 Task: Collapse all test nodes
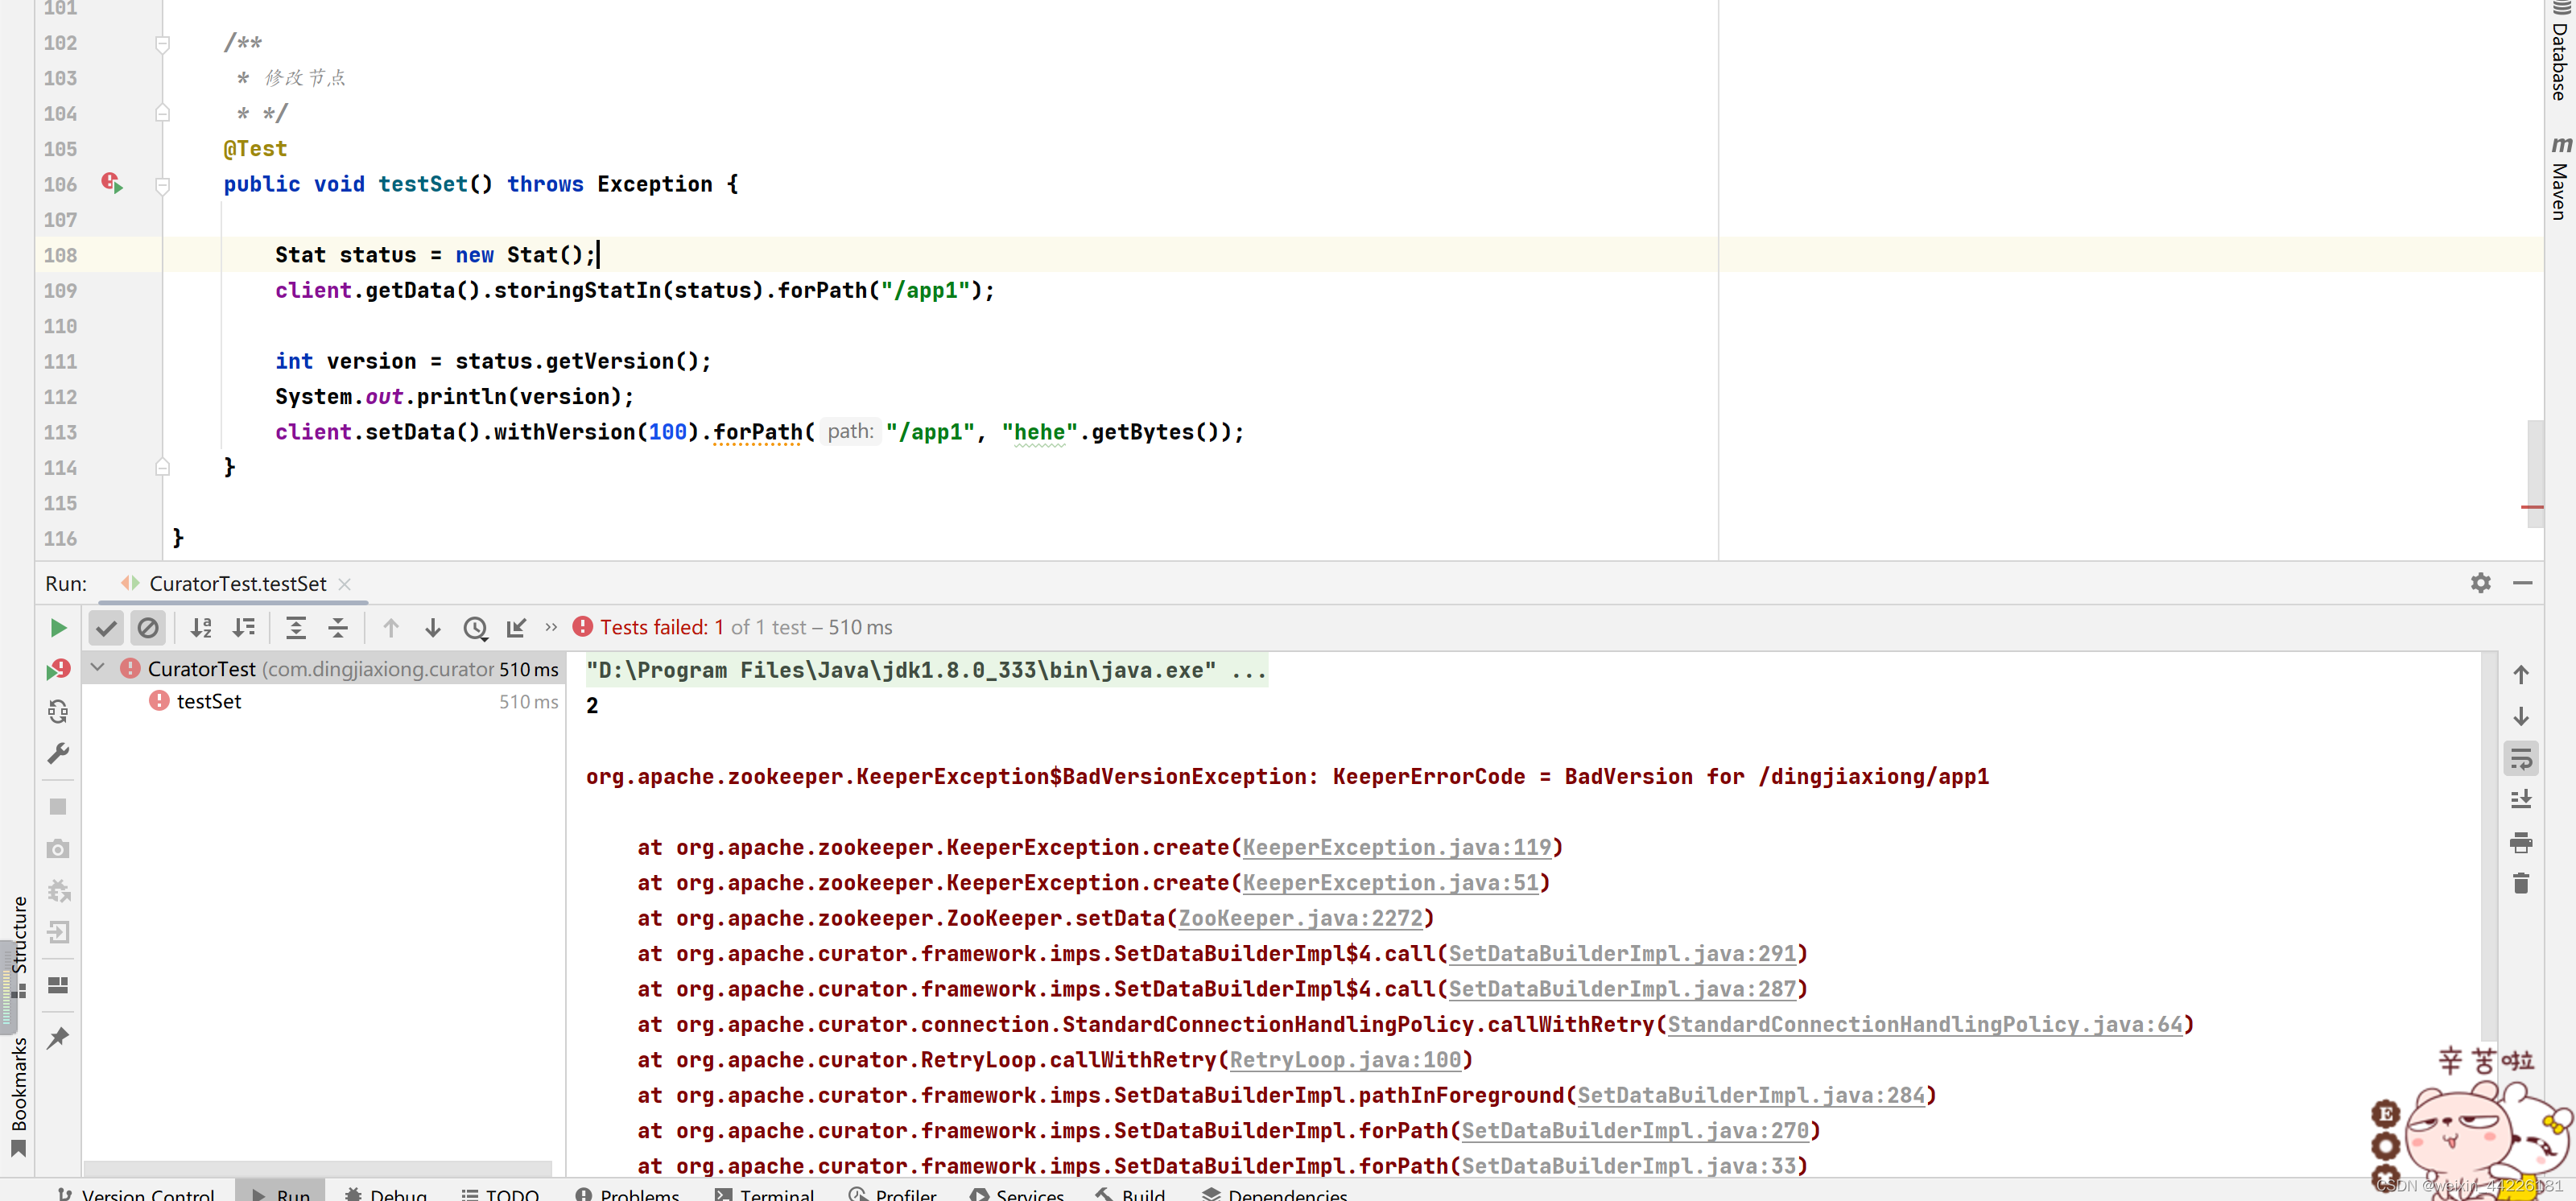[x=338, y=628]
